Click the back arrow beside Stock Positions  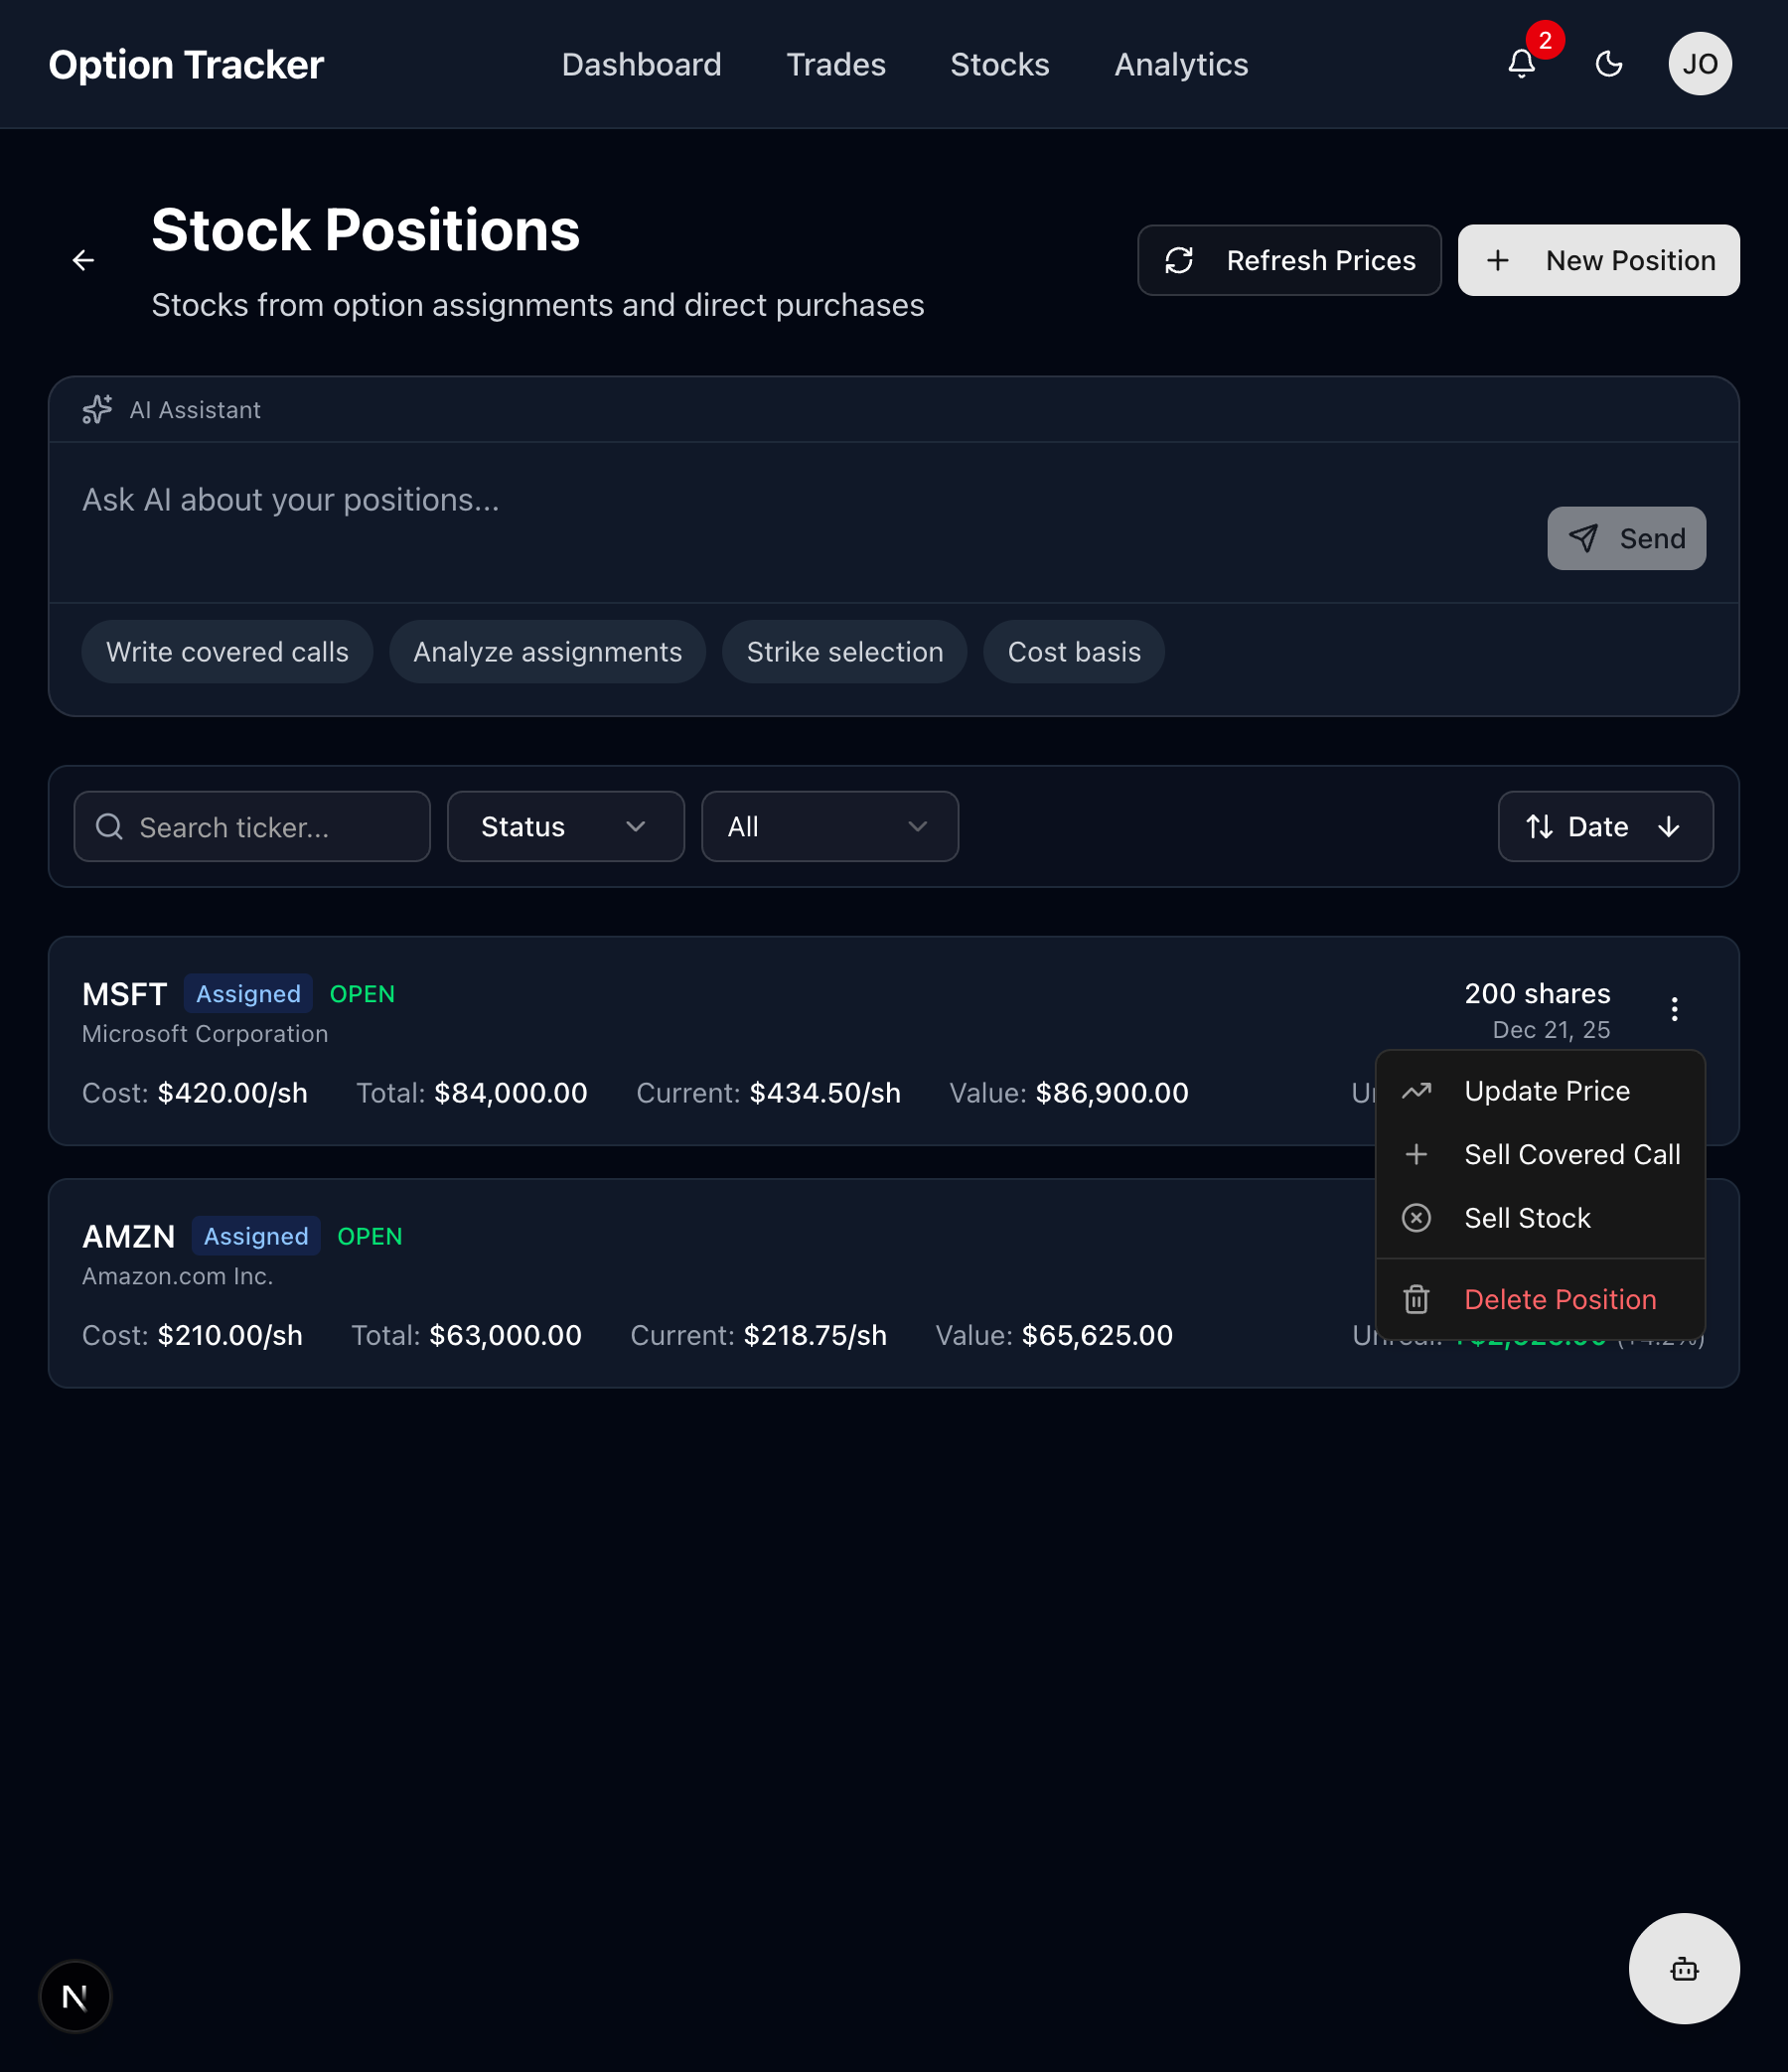coord(84,260)
